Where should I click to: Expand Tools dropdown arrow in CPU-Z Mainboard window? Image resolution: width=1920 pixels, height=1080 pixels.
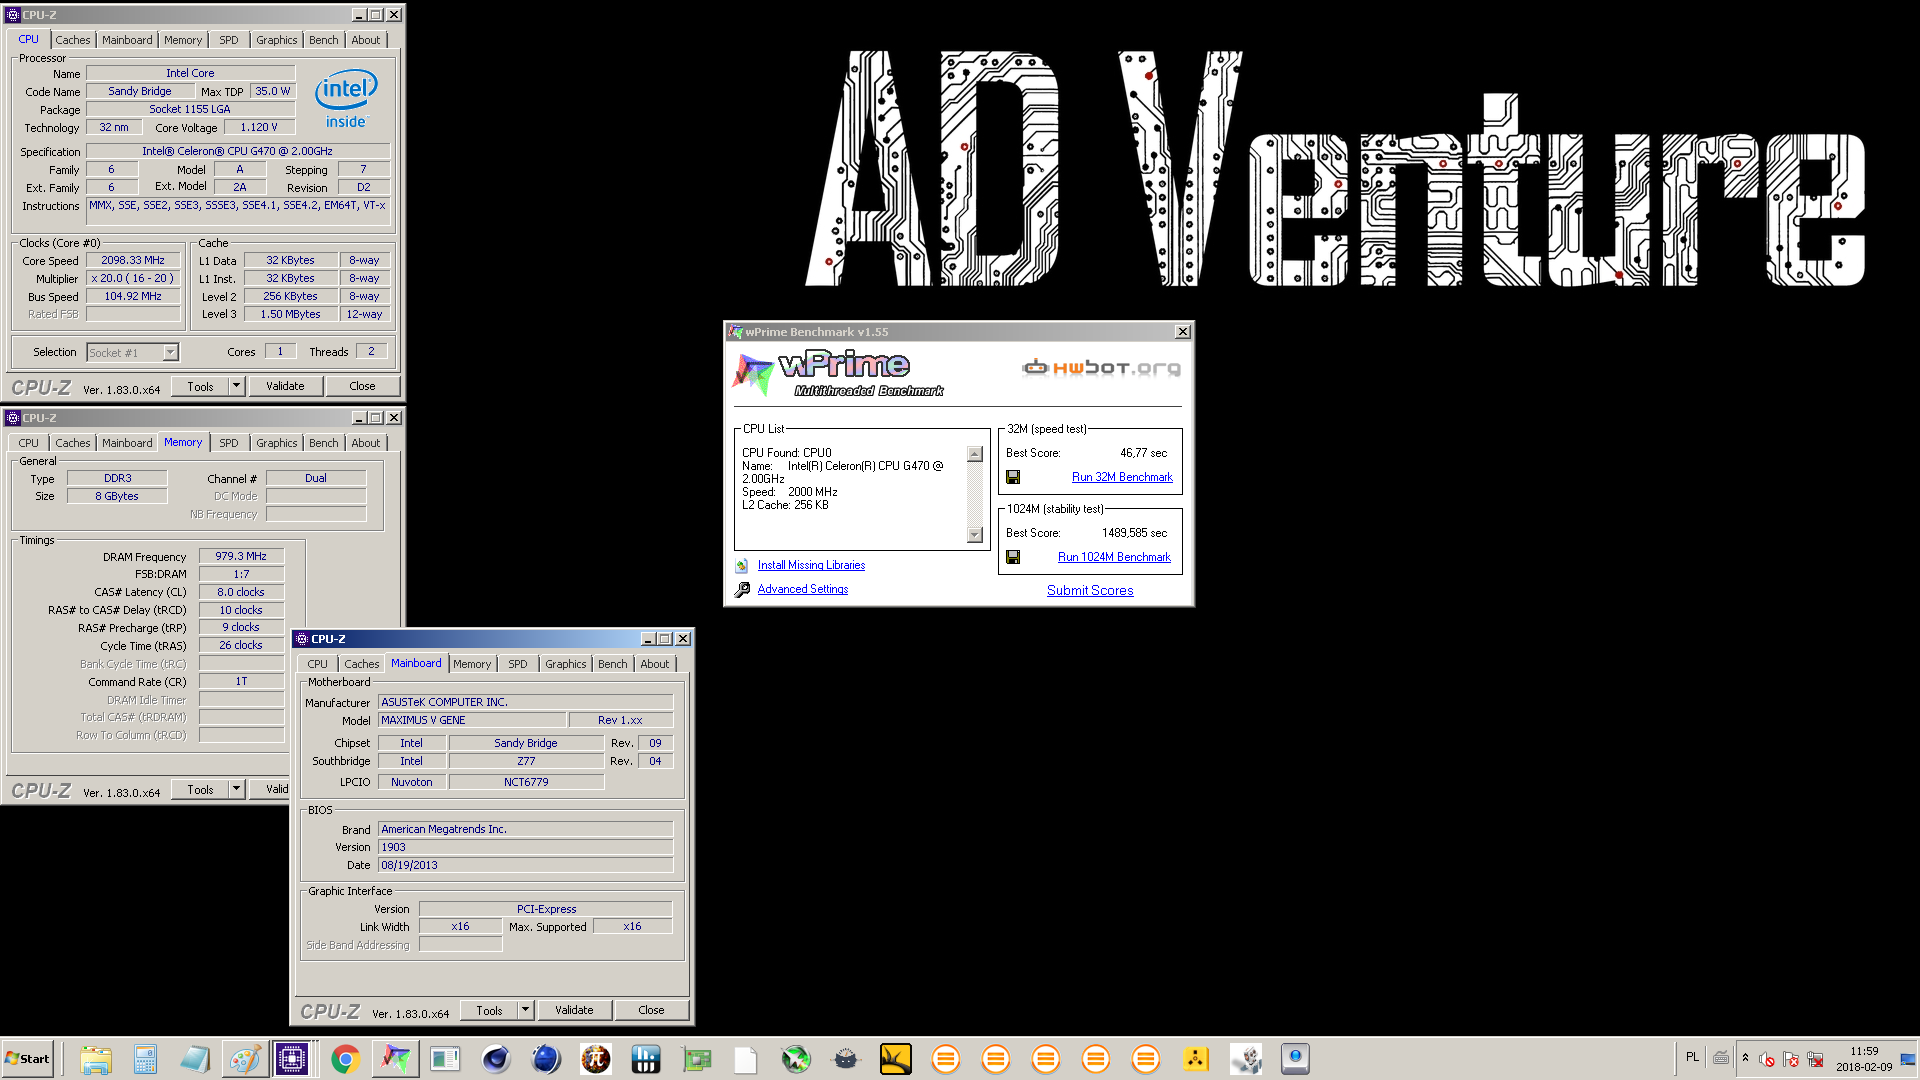pos(526,1010)
